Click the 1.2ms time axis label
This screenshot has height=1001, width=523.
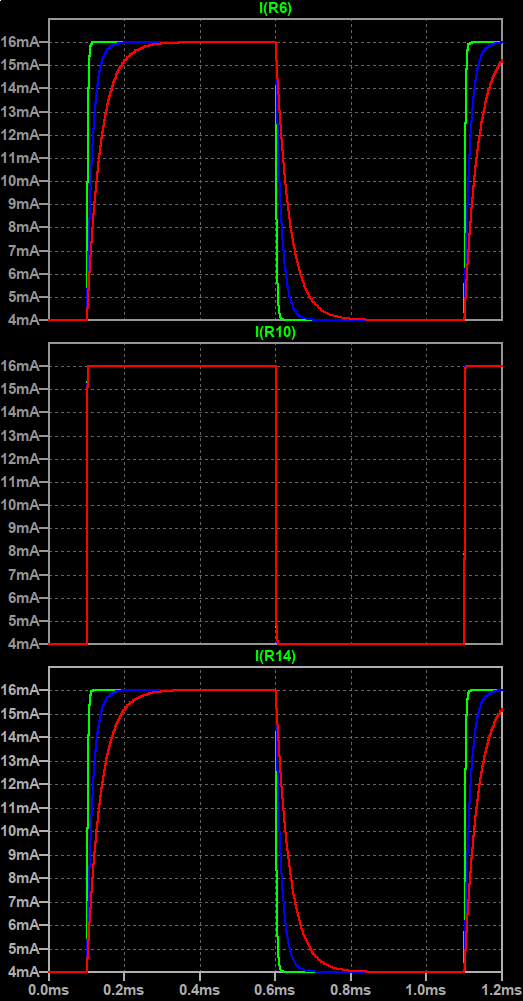tap(501, 988)
